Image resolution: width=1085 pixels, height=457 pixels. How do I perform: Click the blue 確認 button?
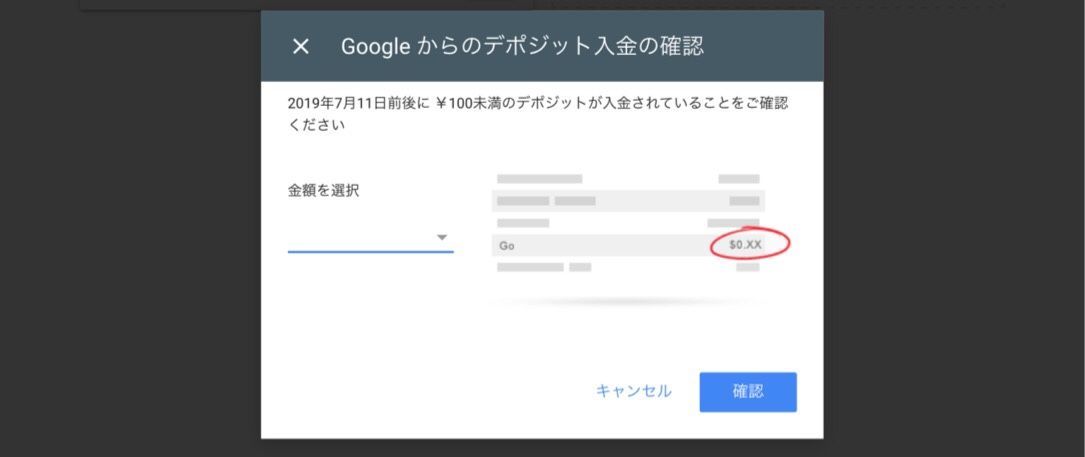click(x=748, y=392)
